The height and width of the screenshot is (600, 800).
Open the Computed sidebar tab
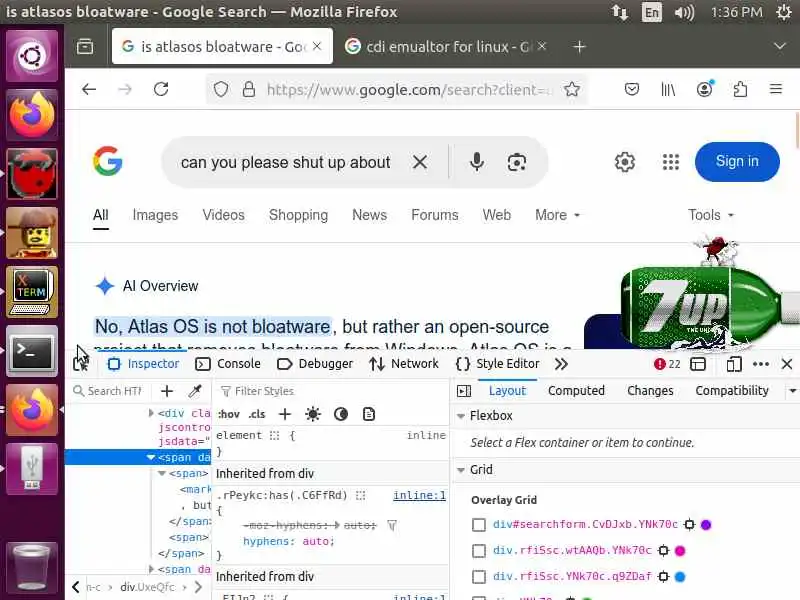point(576,391)
